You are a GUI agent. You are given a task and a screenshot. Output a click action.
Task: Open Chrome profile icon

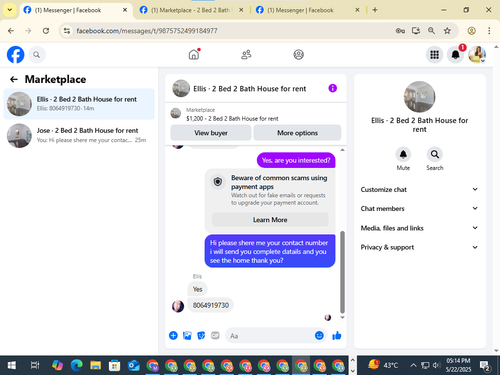click(471, 31)
